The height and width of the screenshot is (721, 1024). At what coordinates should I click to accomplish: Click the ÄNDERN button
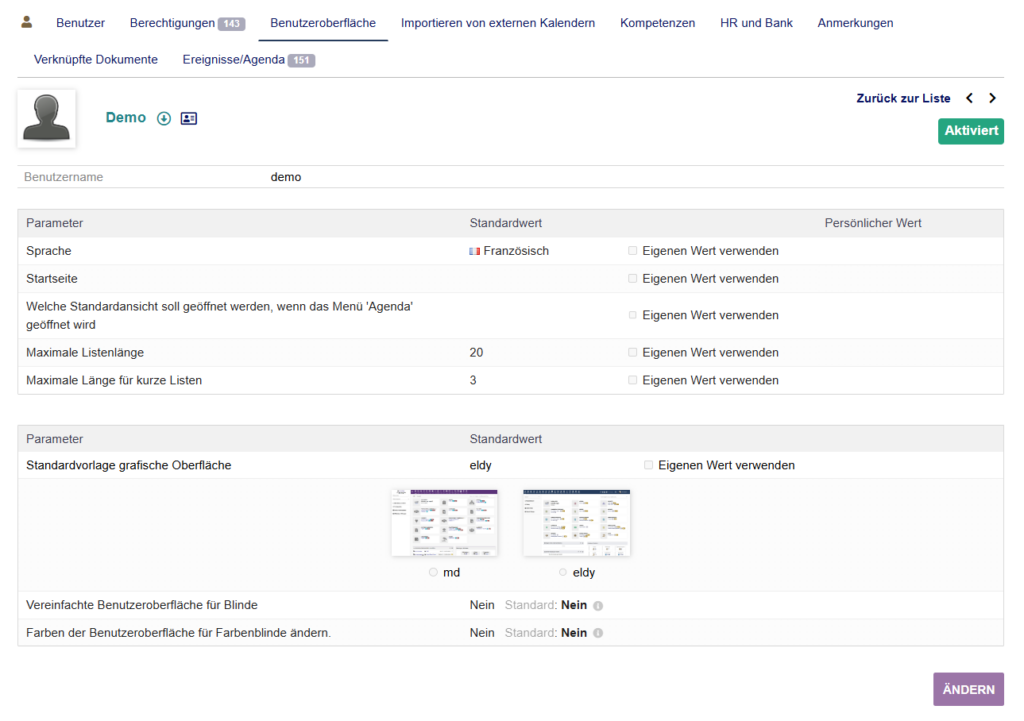[x=968, y=689]
